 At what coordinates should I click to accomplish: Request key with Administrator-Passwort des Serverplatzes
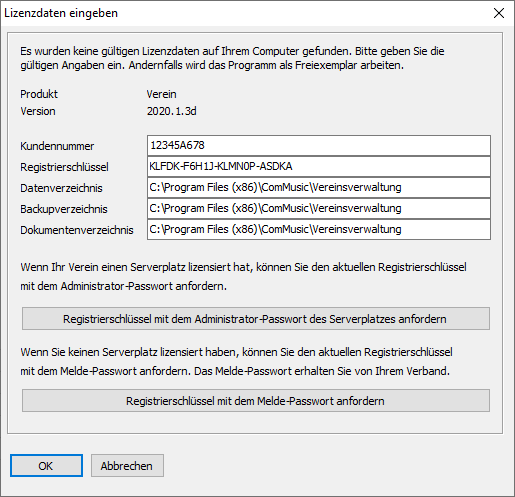256,319
